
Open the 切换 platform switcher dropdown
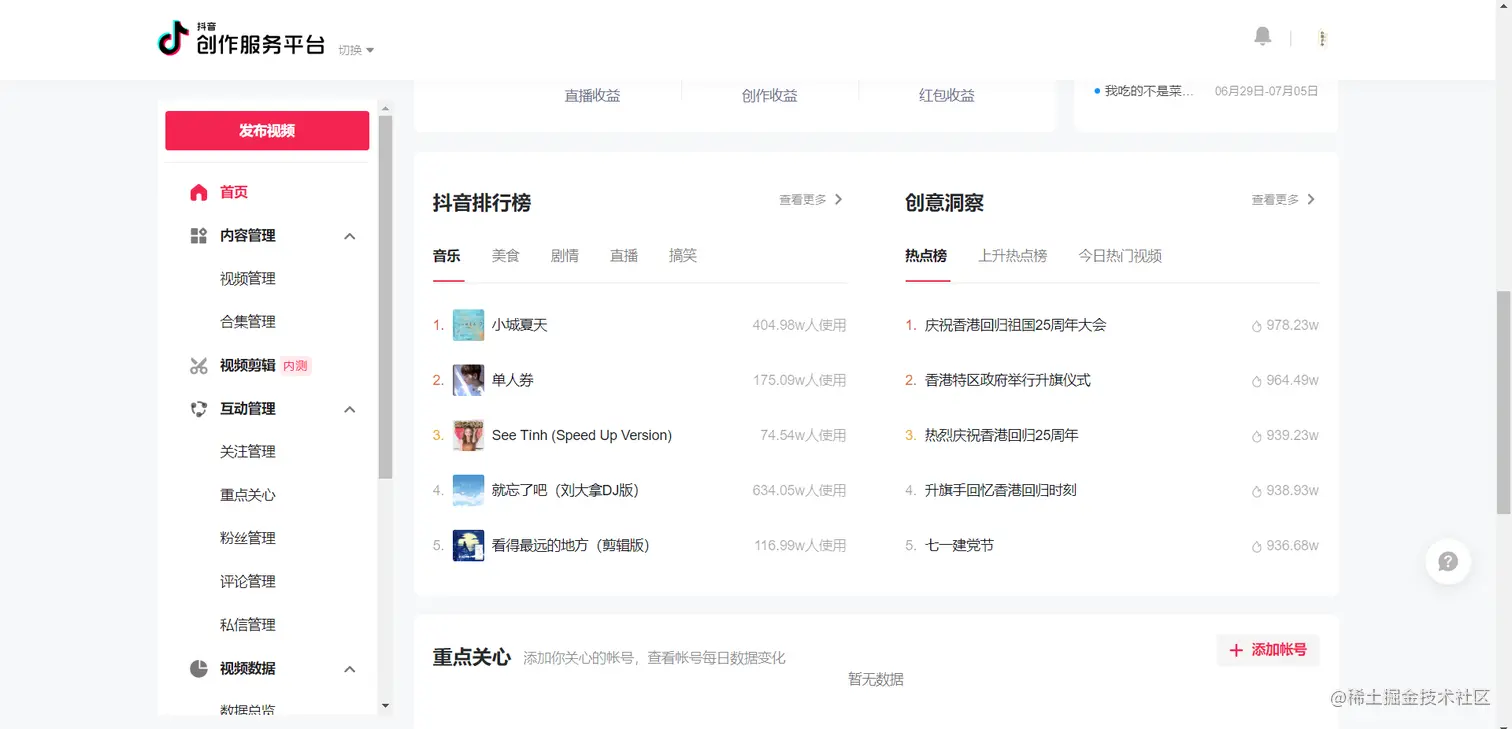(355, 49)
